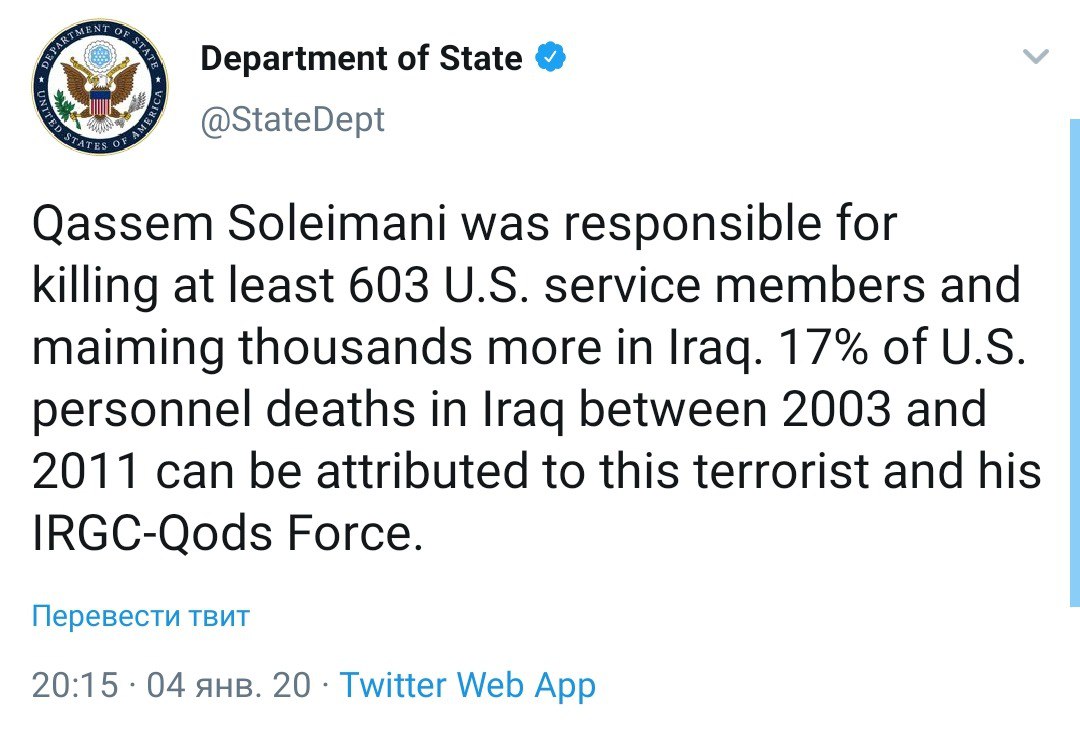Click IRGC-Qods Force text in tweet
The width and height of the screenshot is (1080, 731).
(x=227, y=534)
